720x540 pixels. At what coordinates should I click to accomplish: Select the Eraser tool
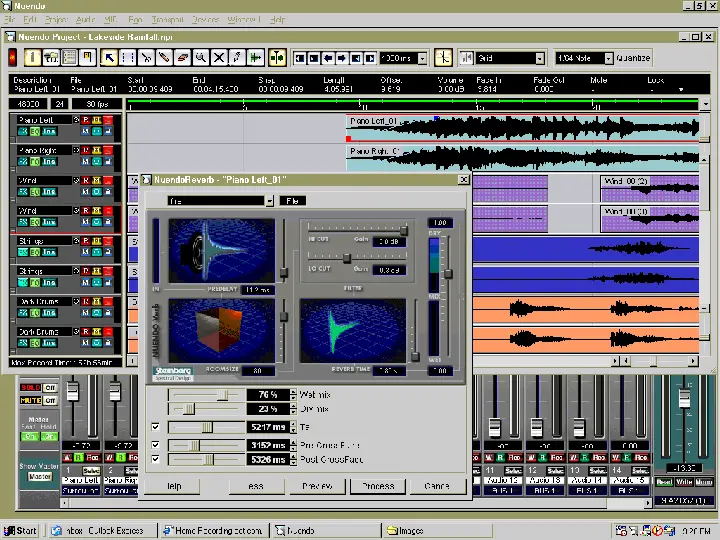coord(182,58)
